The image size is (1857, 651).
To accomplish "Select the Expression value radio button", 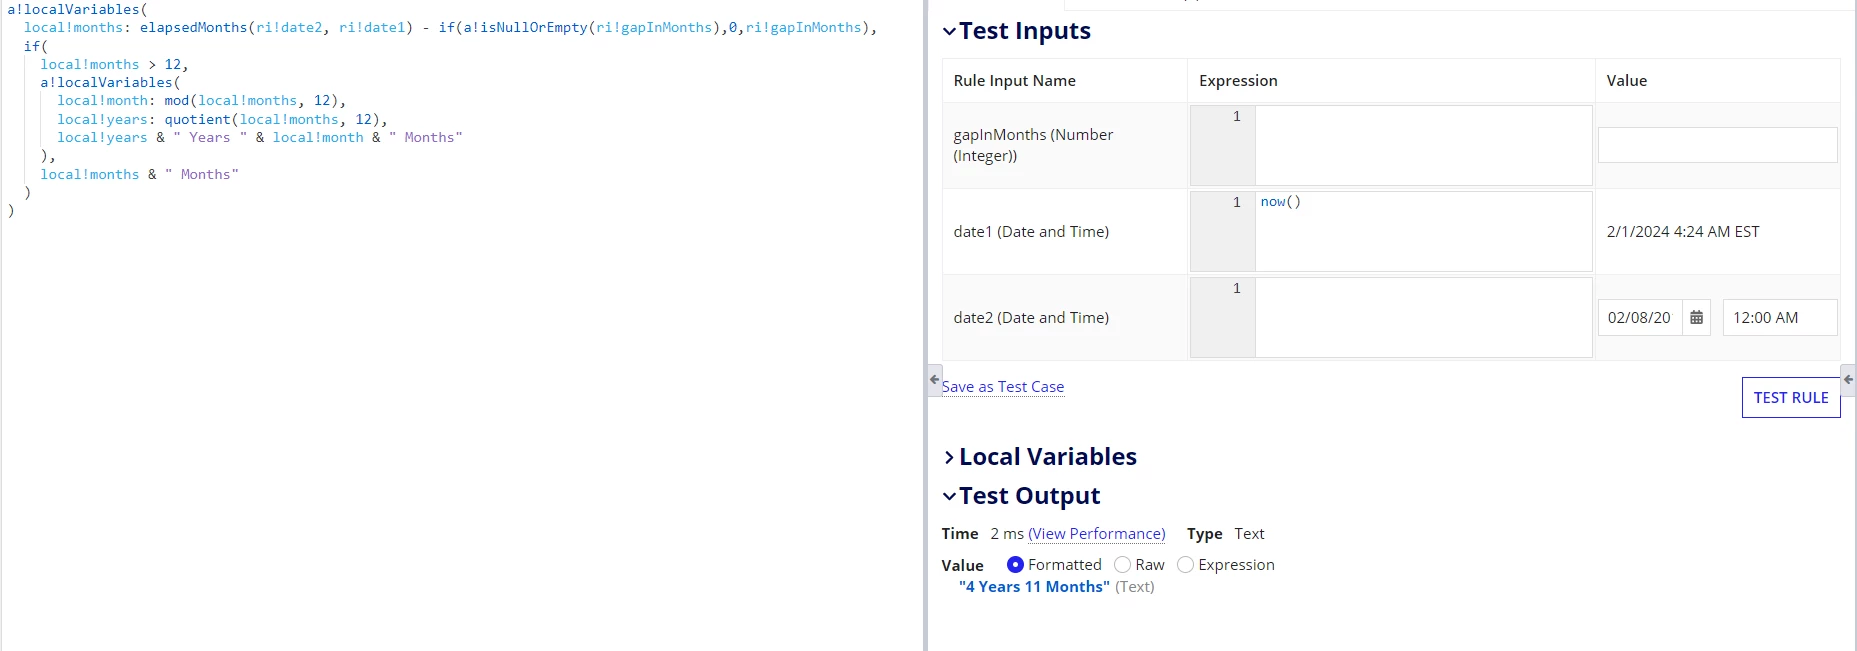I will (1185, 565).
